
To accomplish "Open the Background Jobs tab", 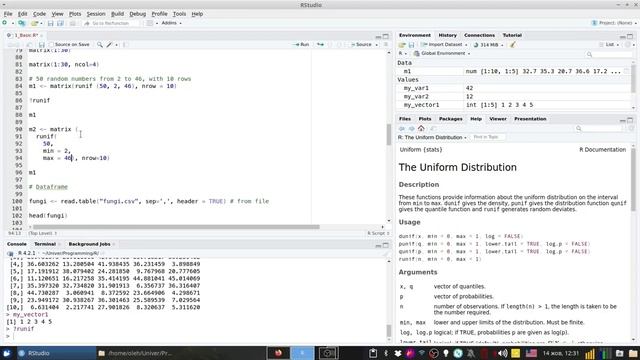I will pyautogui.click(x=89, y=244).
